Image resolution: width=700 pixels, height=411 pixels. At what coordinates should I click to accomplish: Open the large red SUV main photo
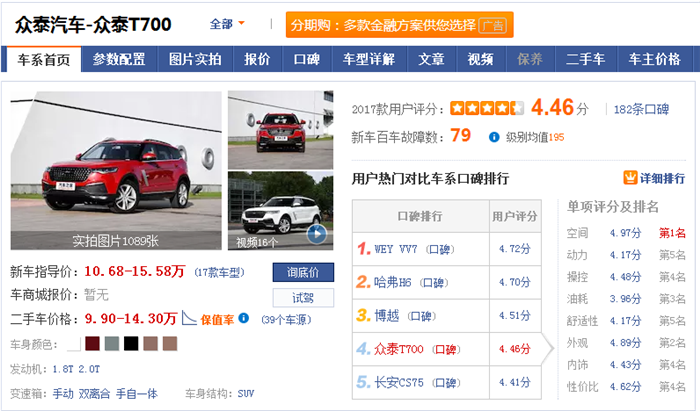point(116,170)
